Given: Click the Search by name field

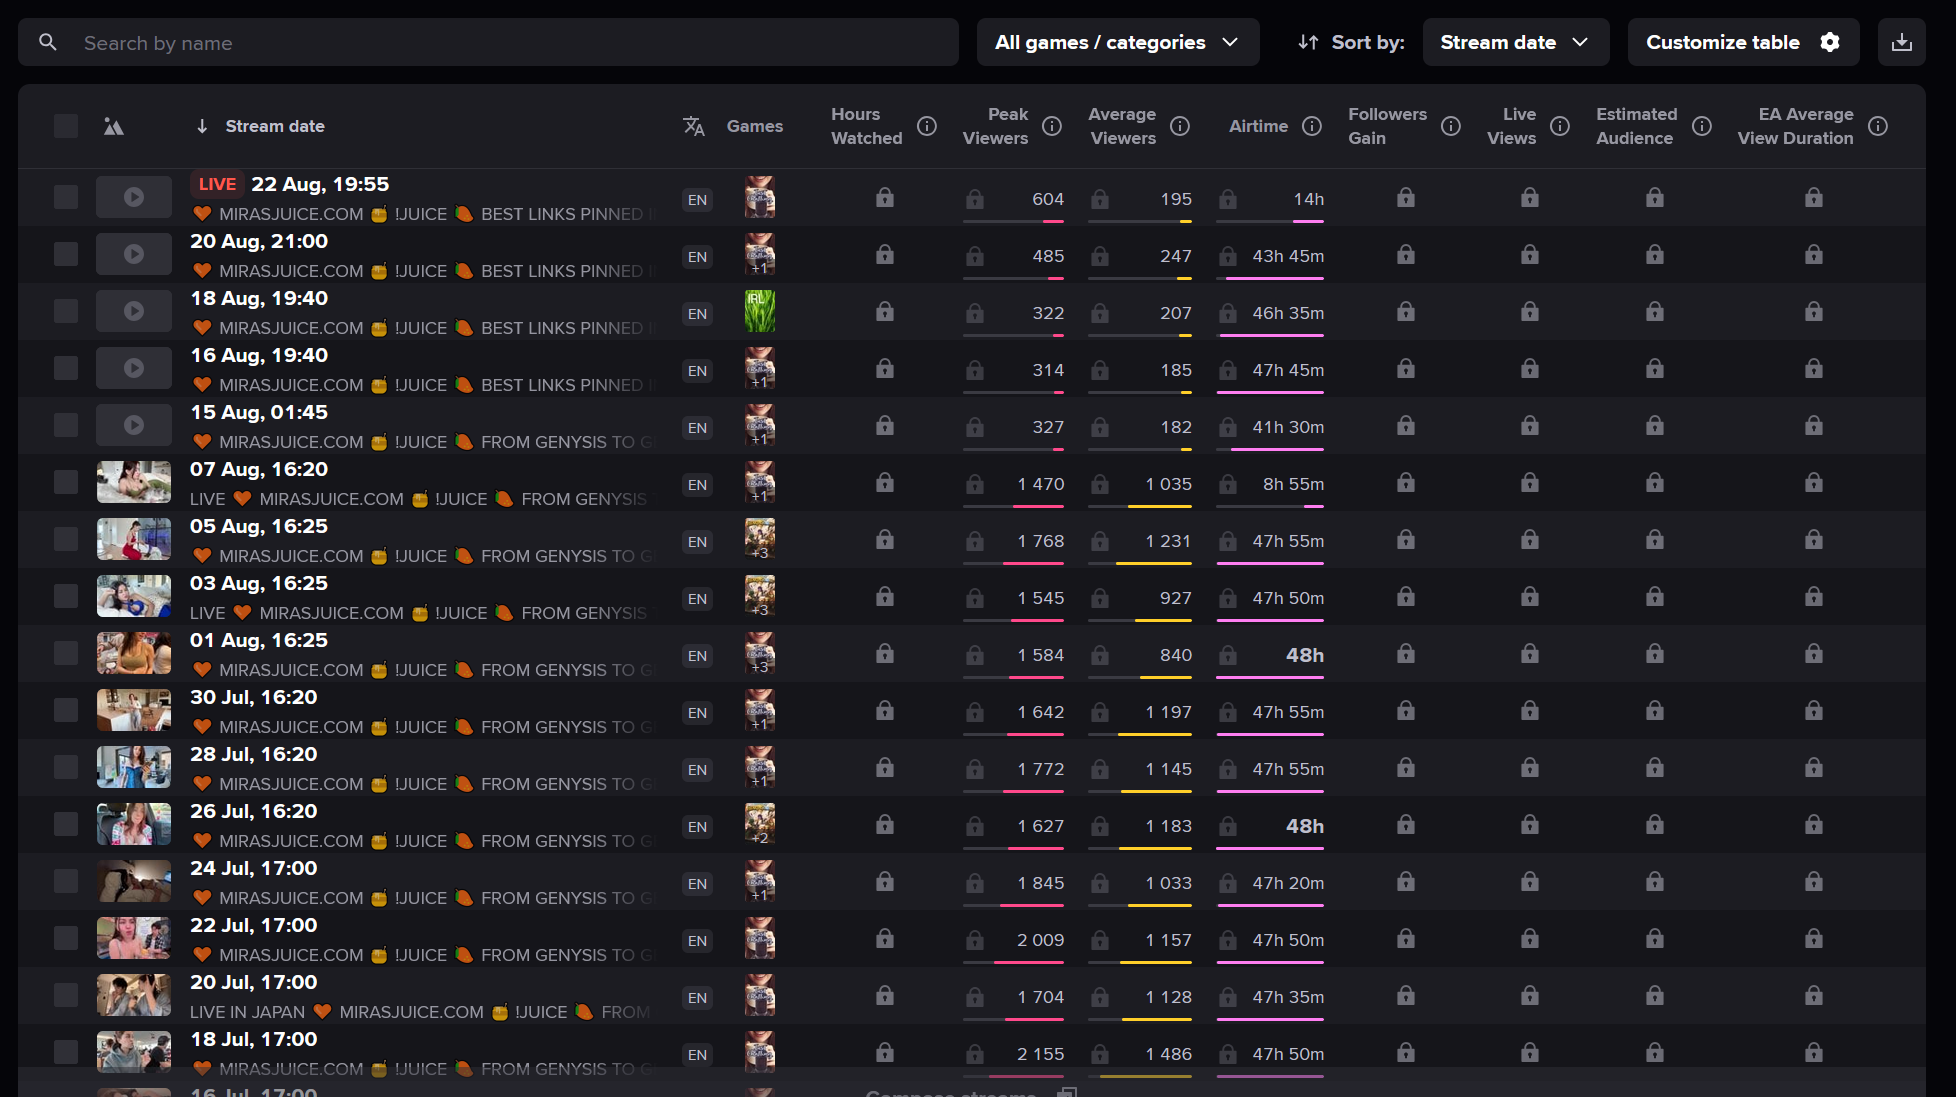Looking at the screenshot, I should click(x=500, y=43).
